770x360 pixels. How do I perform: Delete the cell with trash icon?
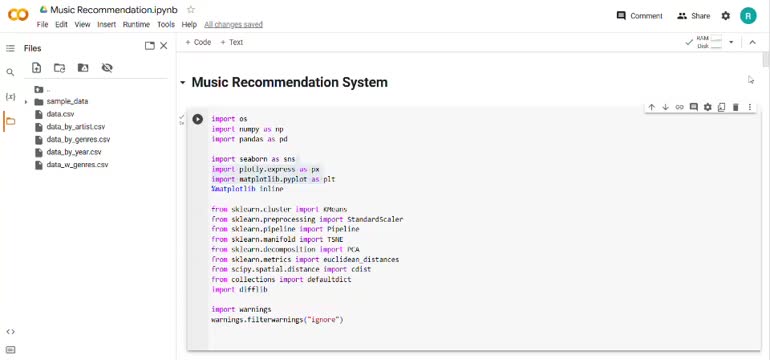pos(736,107)
